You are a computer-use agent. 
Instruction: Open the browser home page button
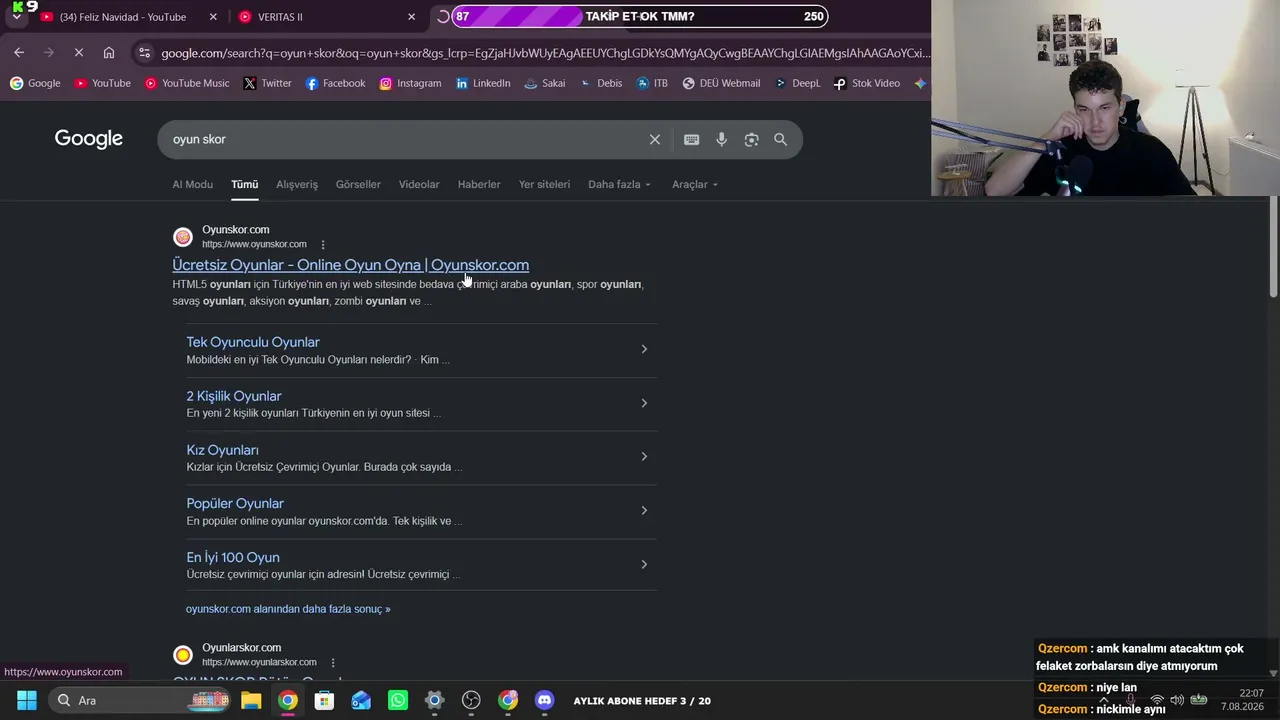109,53
